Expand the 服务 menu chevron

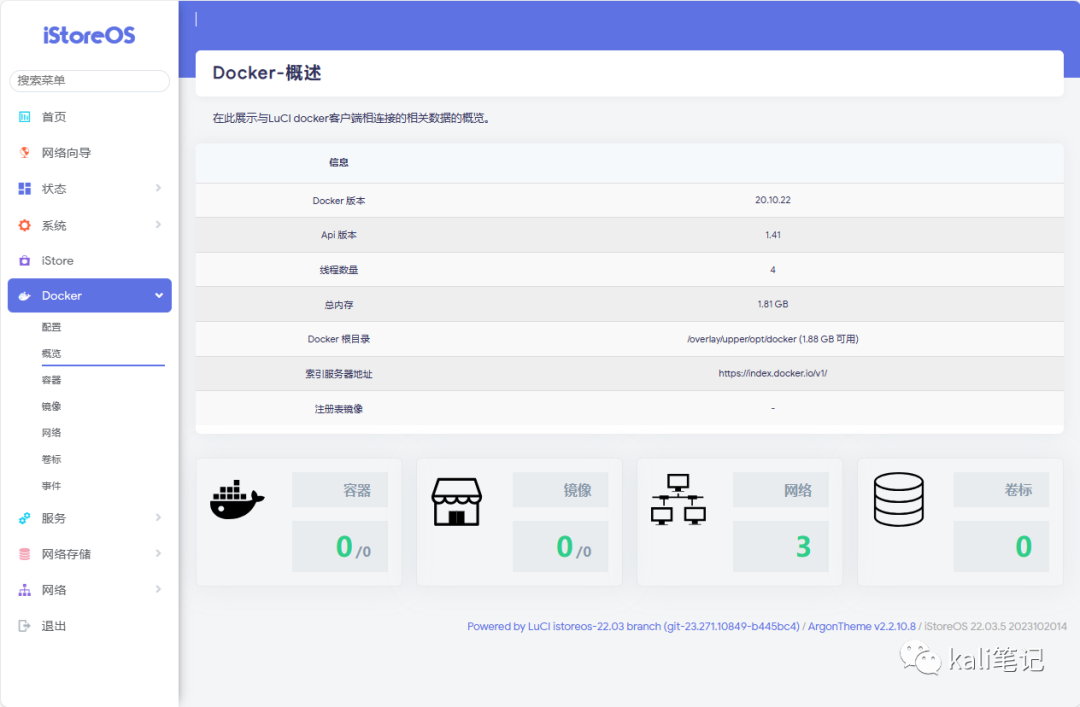coord(158,518)
